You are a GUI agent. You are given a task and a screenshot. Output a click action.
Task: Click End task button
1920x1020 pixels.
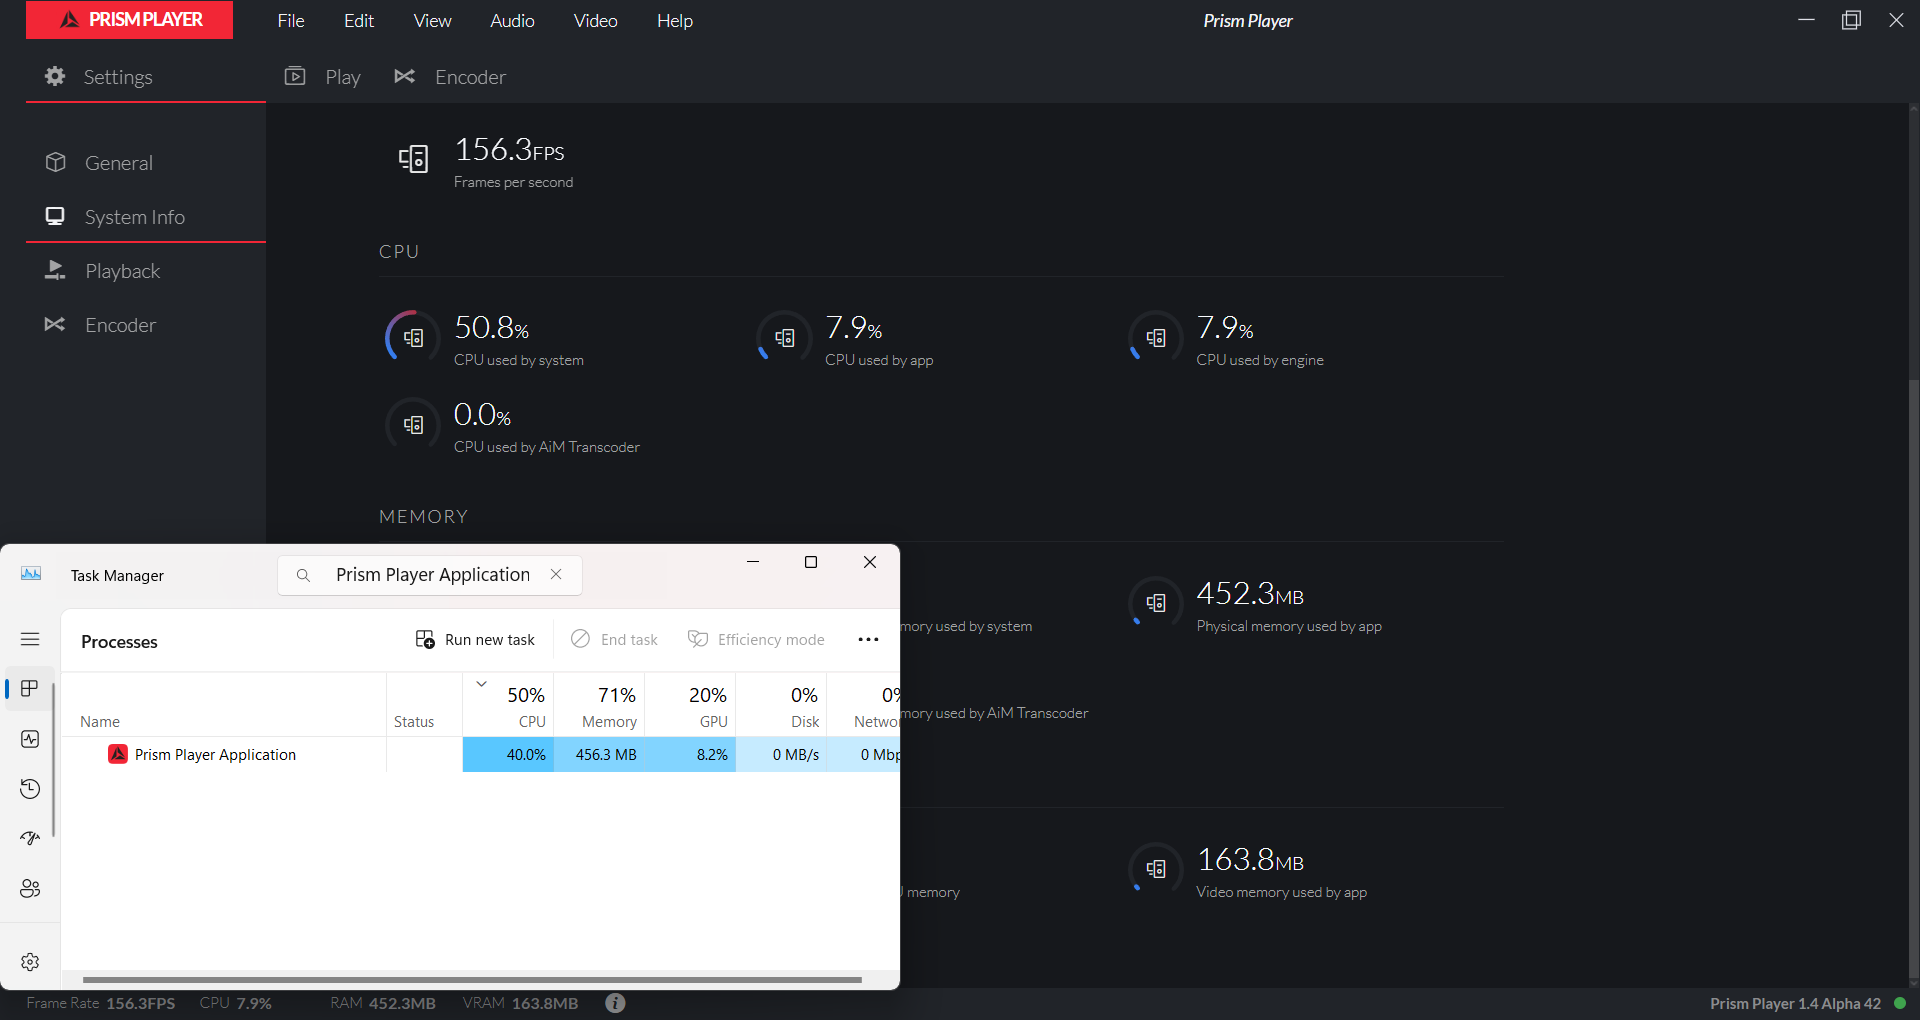pos(615,639)
